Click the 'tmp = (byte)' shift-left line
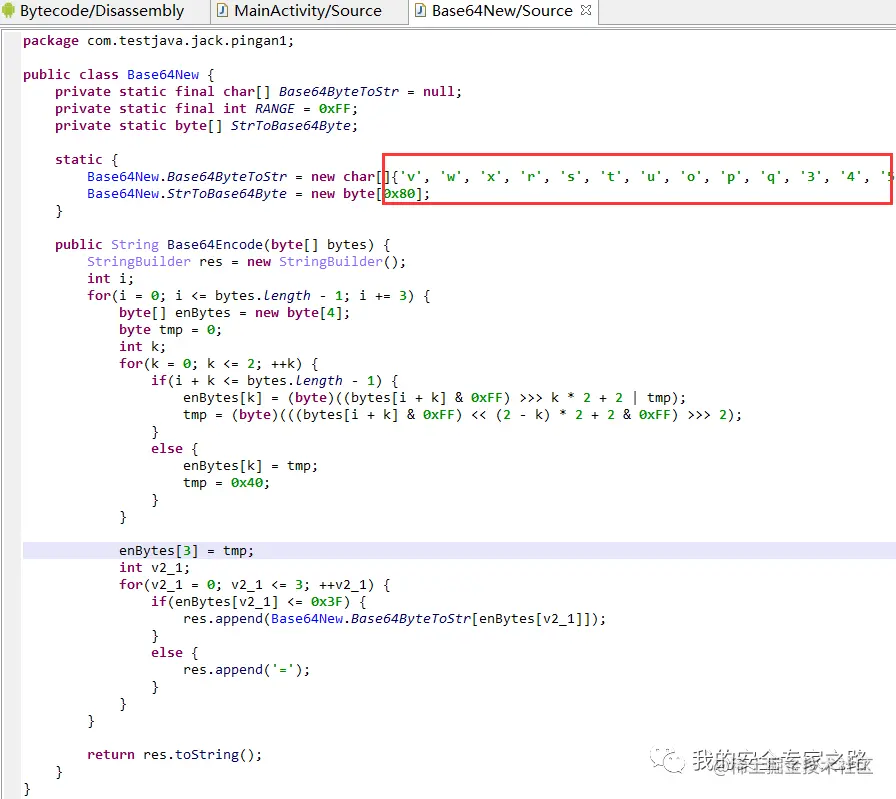This screenshot has width=896, height=799. (x=462, y=415)
